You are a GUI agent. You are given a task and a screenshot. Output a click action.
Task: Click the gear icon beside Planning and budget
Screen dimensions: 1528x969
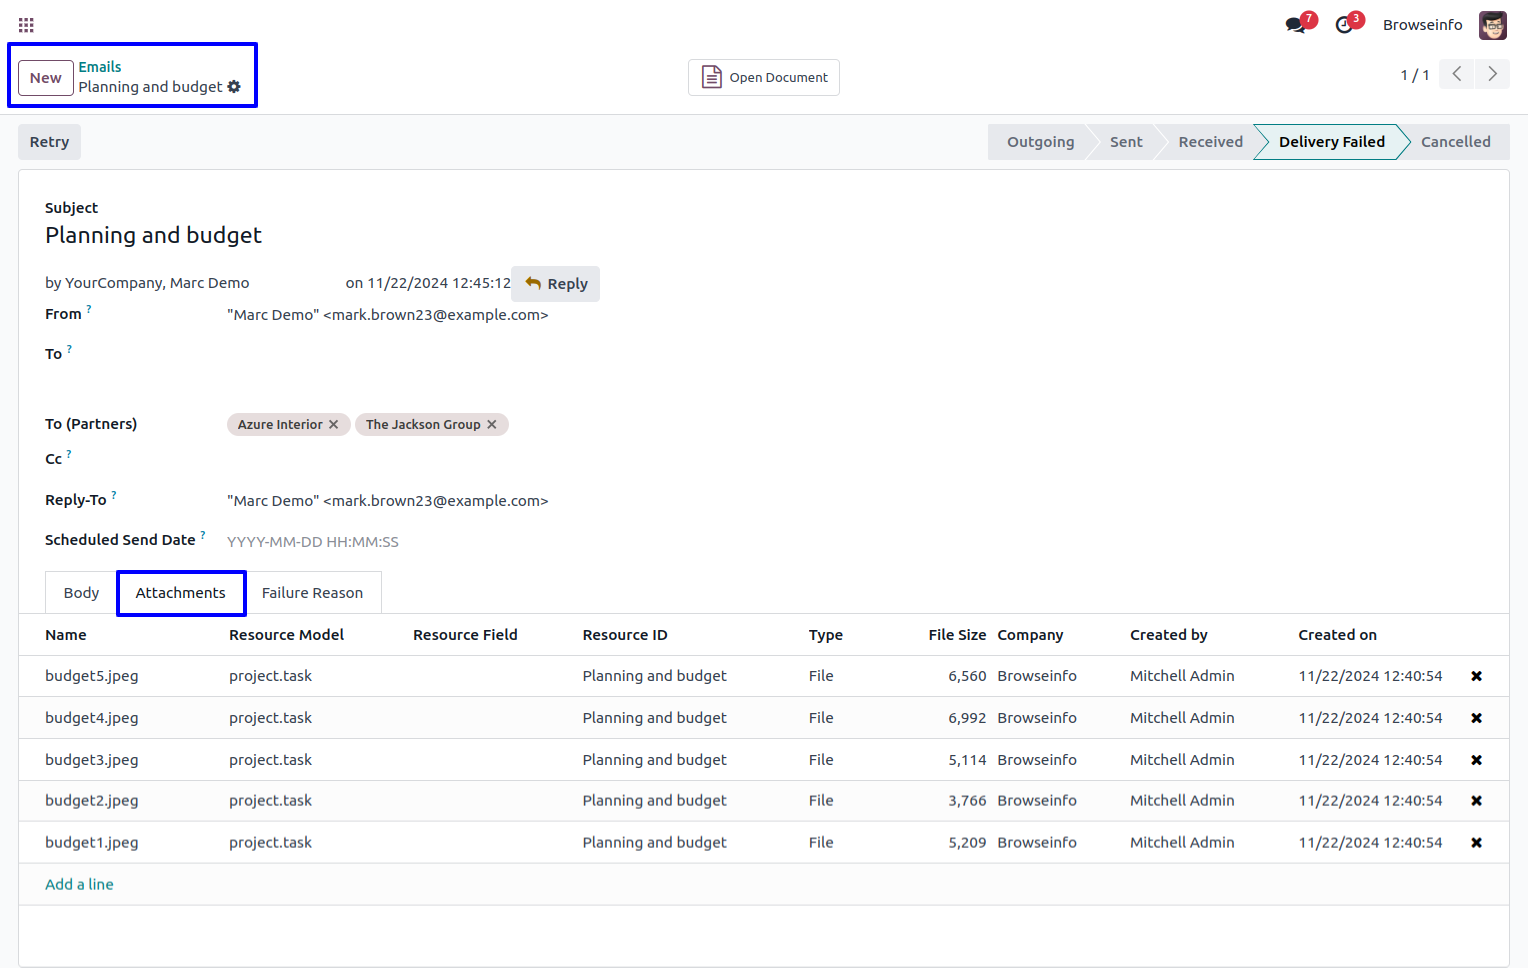pyautogui.click(x=234, y=87)
